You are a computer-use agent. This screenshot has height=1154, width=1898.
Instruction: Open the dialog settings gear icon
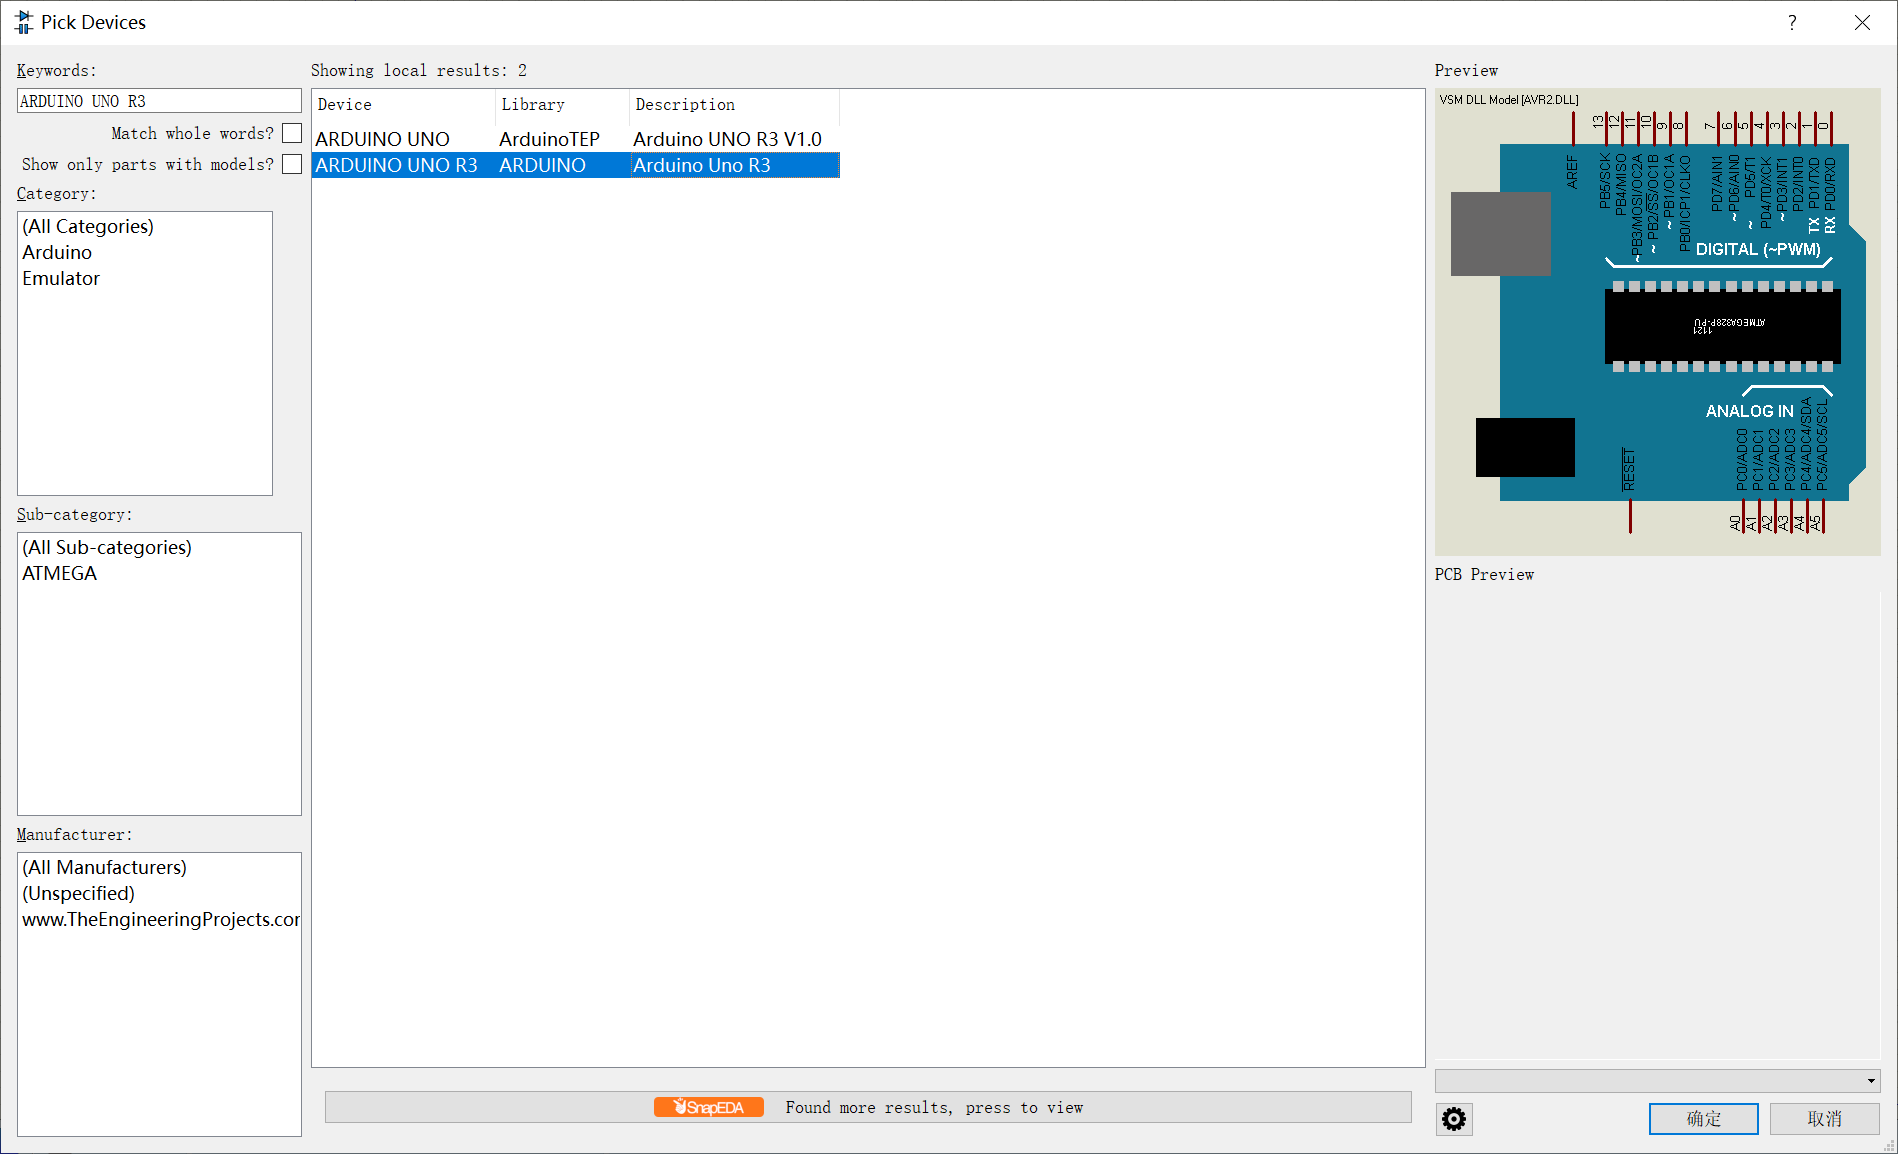click(1453, 1119)
